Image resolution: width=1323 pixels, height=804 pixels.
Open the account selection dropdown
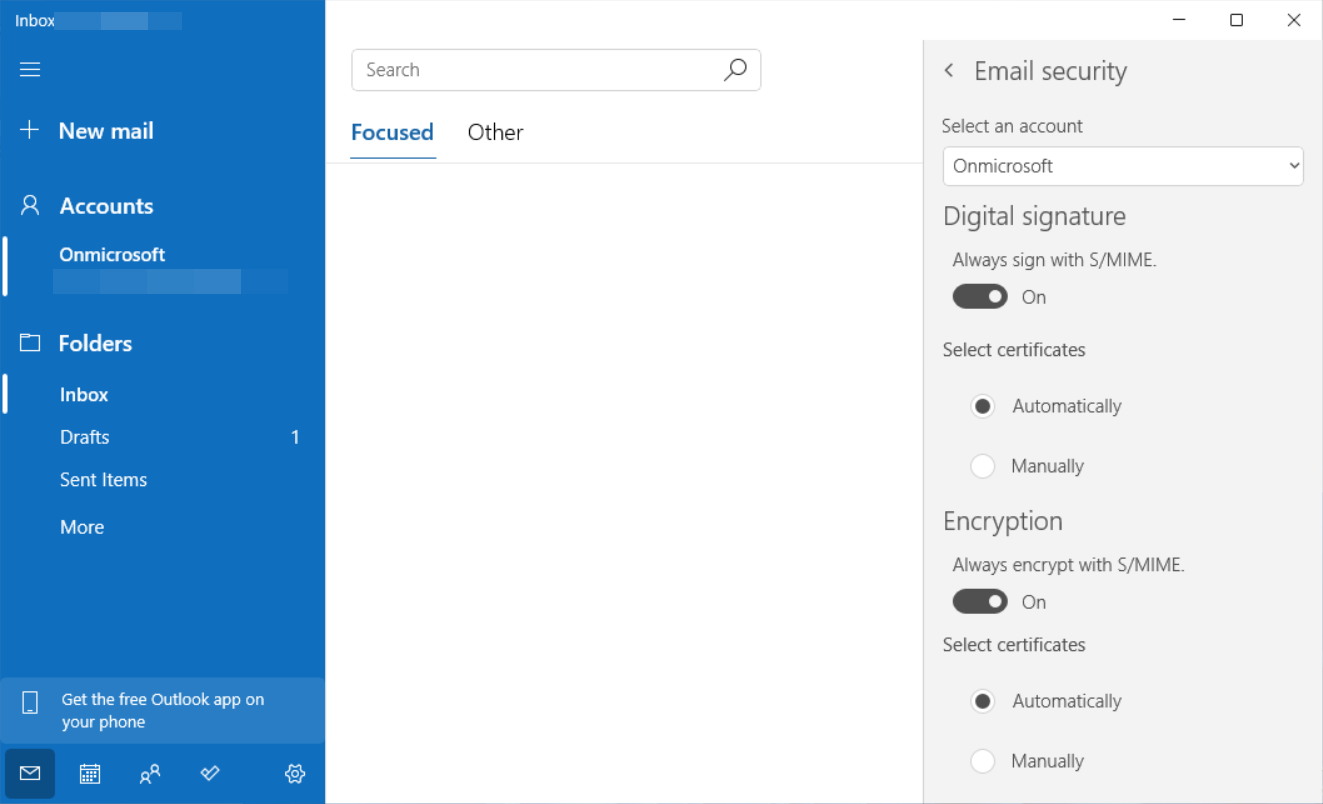[x=1122, y=166]
